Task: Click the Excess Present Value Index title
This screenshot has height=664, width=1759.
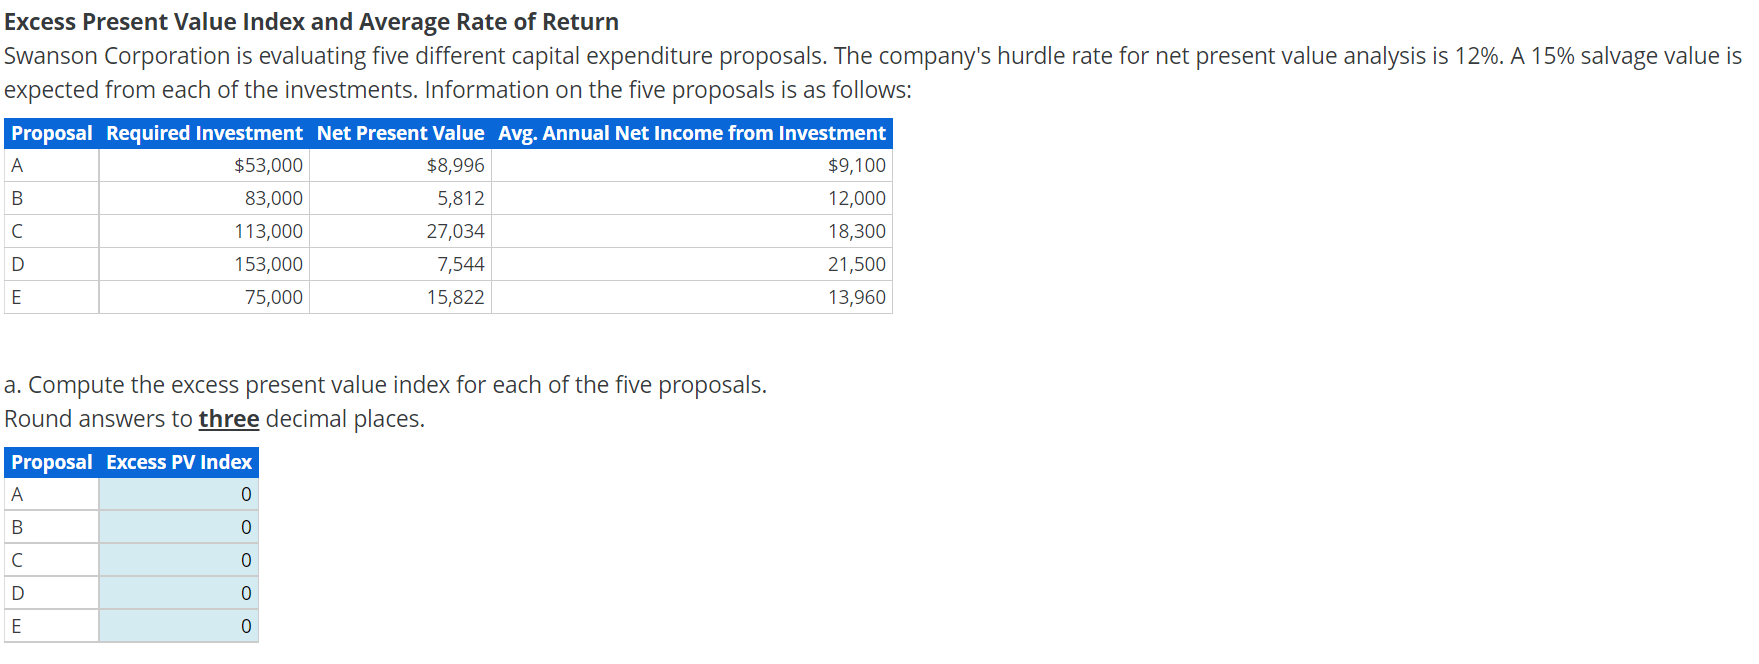Action: (x=311, y=21)
